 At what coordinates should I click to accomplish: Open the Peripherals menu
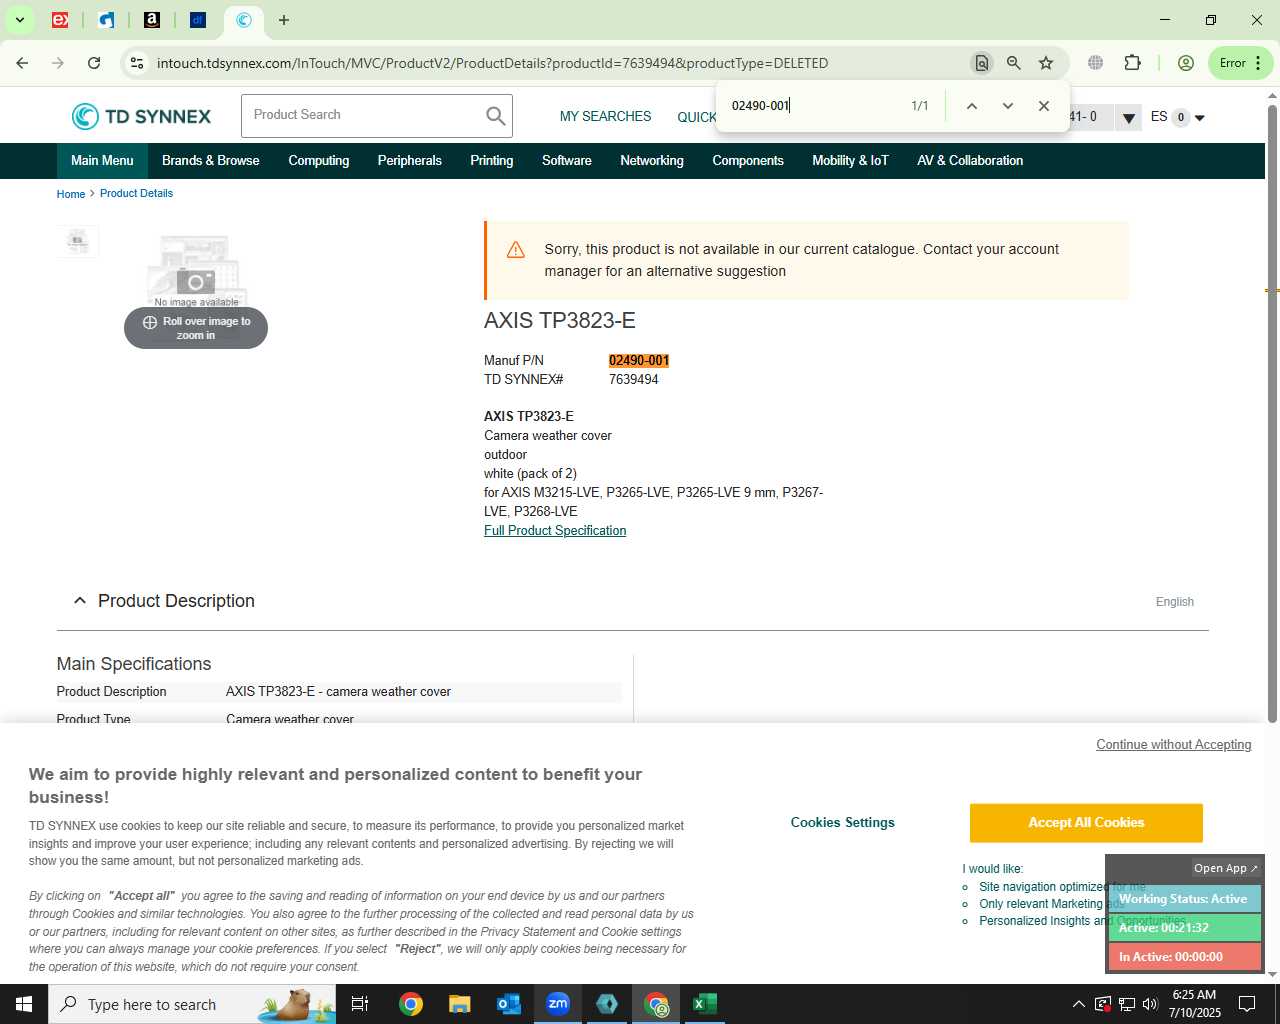coord(410,161)
